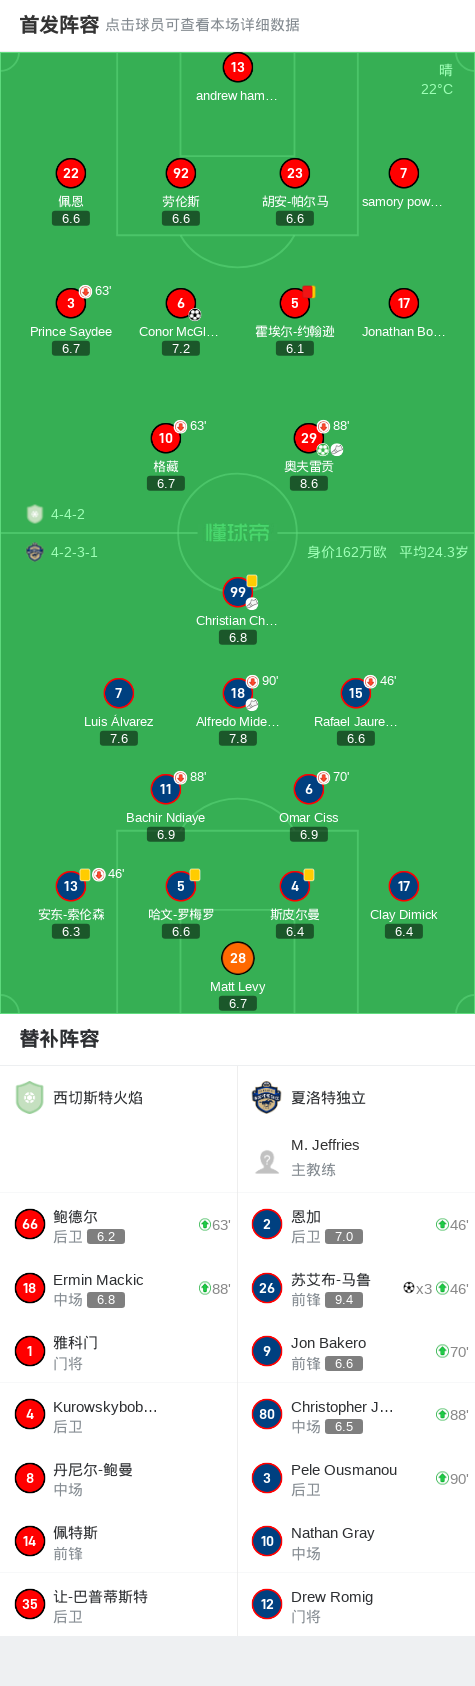The image size is (475, 1686).
Task: Open substitute Drew Romig number 12 row
Action: [356, 1604]
